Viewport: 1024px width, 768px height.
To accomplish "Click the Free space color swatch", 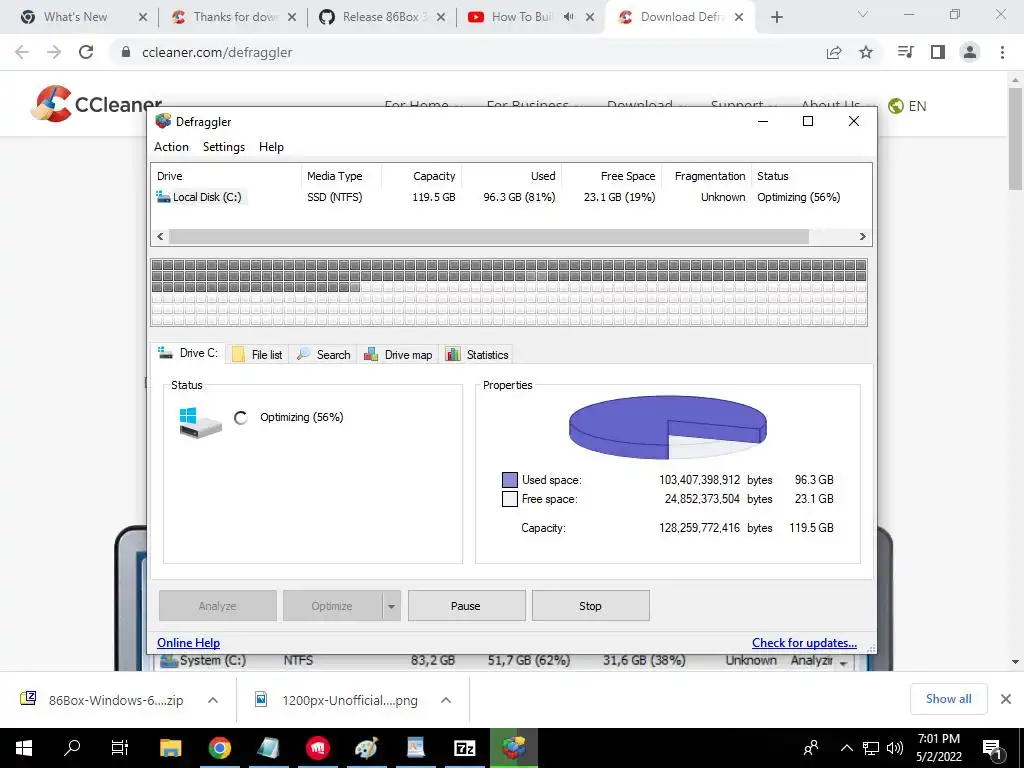I will (509, 500).
